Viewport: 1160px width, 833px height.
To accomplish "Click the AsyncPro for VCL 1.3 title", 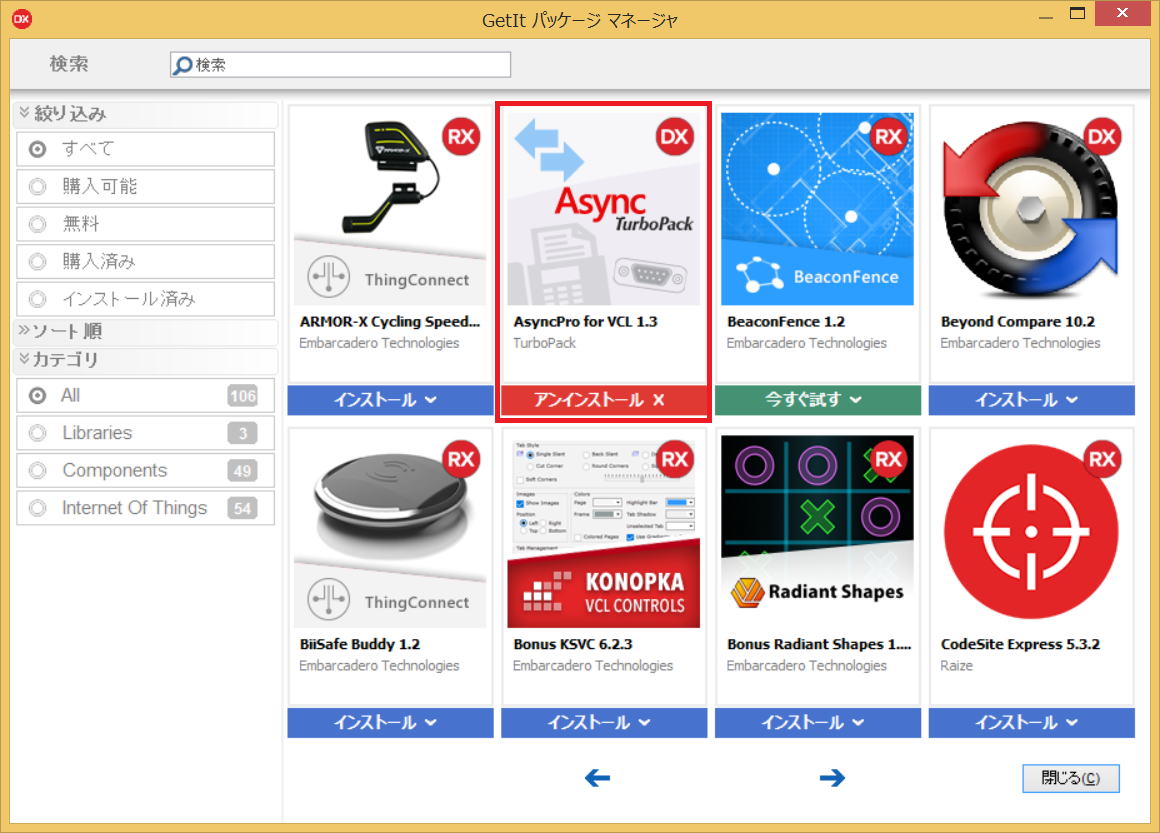I will pyautogui.click(x=585, y=322).
